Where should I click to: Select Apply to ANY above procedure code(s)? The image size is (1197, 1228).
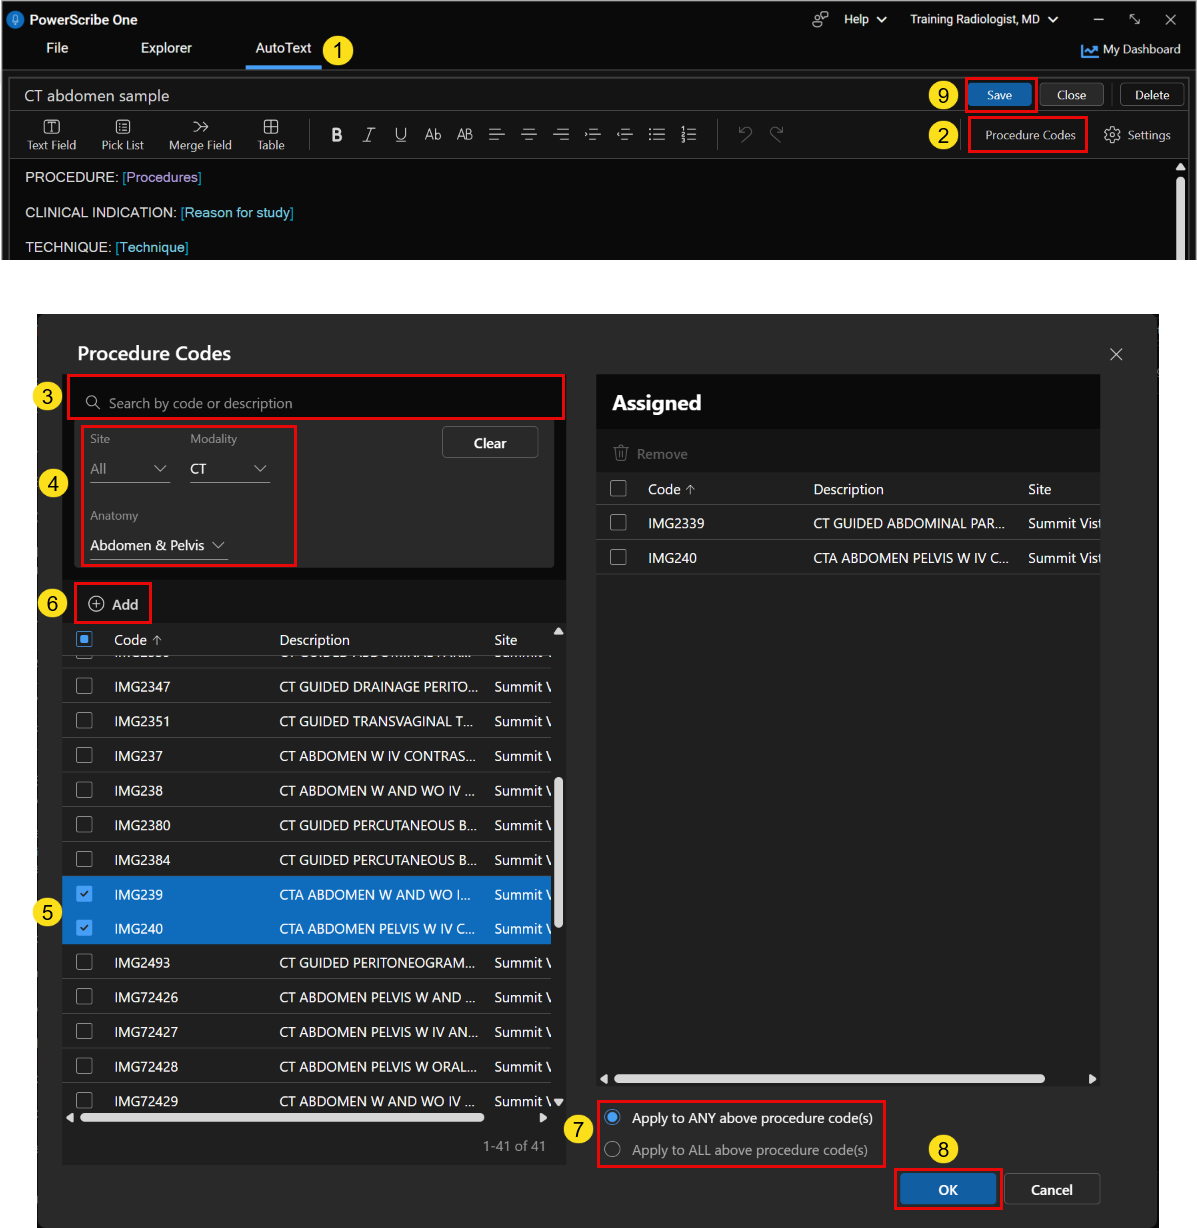coord(612,1117)
